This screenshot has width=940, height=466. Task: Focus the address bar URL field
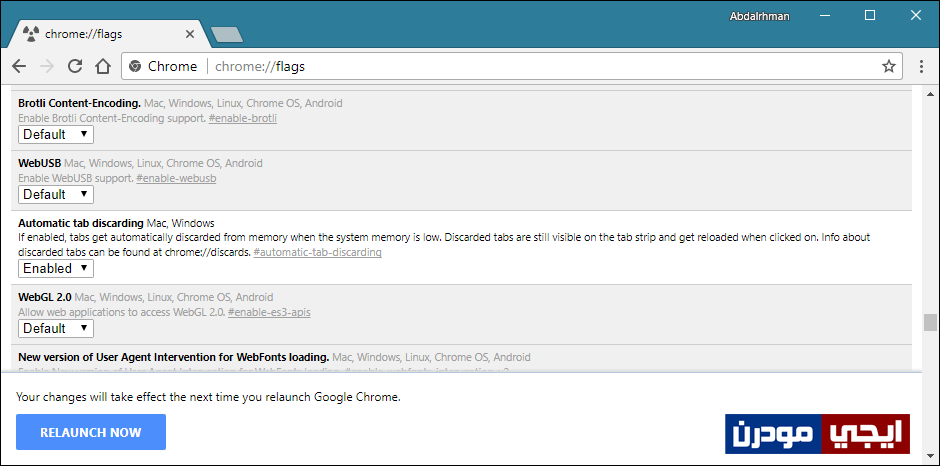[513, 66]
